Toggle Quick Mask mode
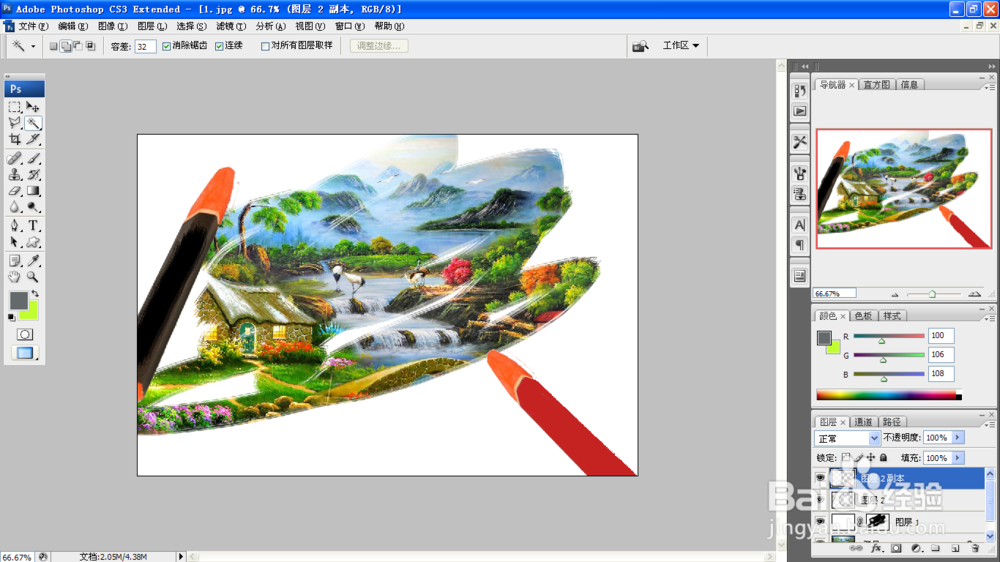 click(24, 334)
